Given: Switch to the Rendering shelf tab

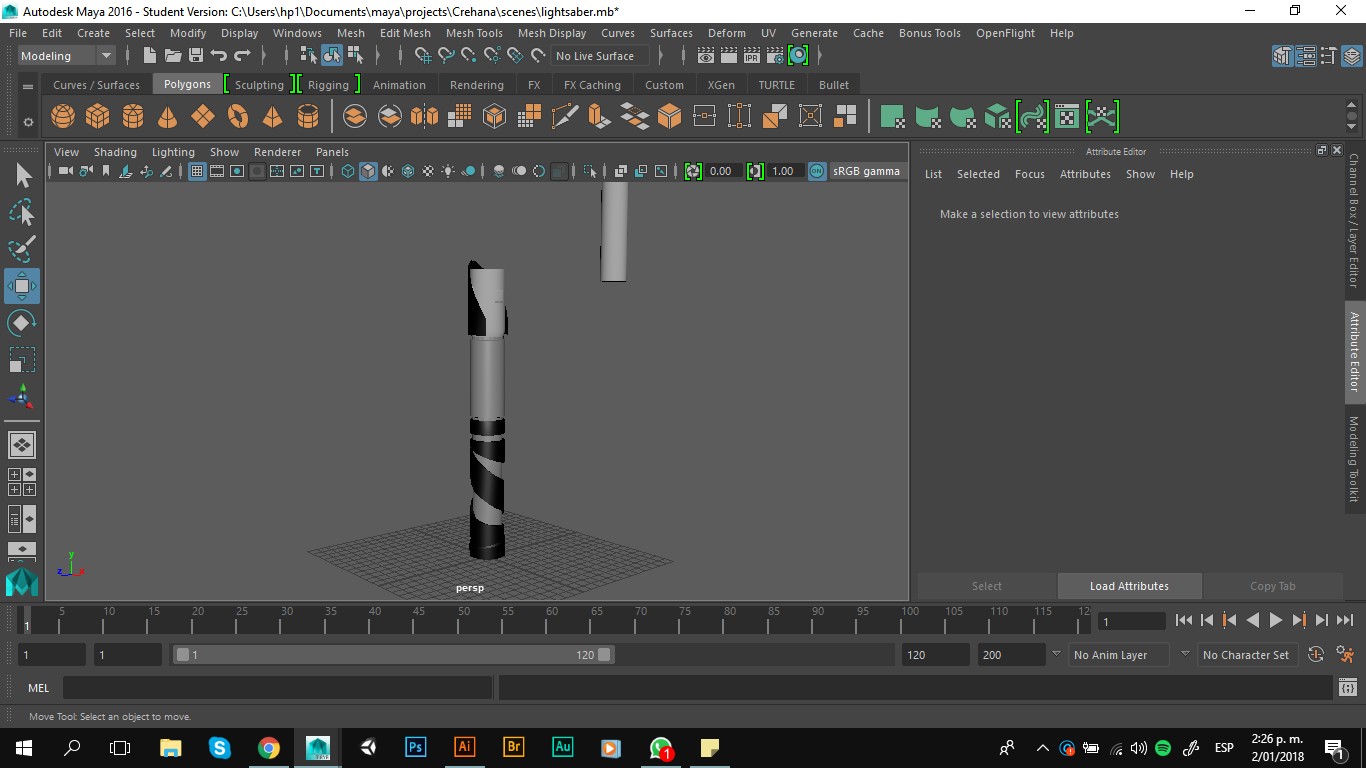Looking at the screenshot, I should point(477,85).
